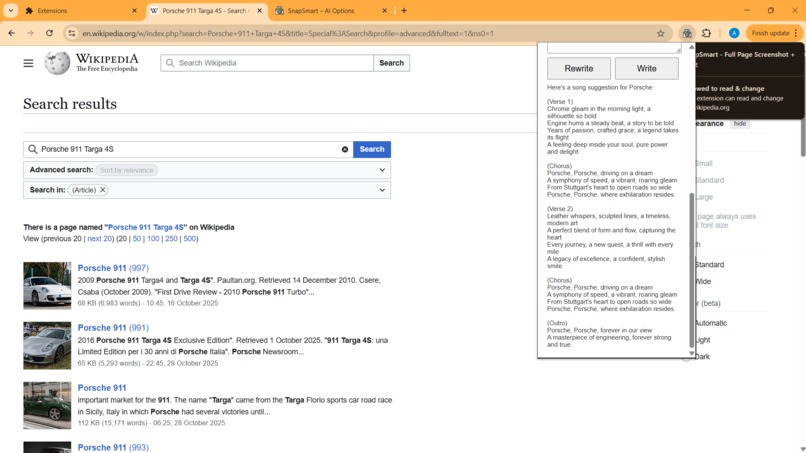
Task: Close the Porsche 911 Targa 4S tab
Action: (260, 10)
